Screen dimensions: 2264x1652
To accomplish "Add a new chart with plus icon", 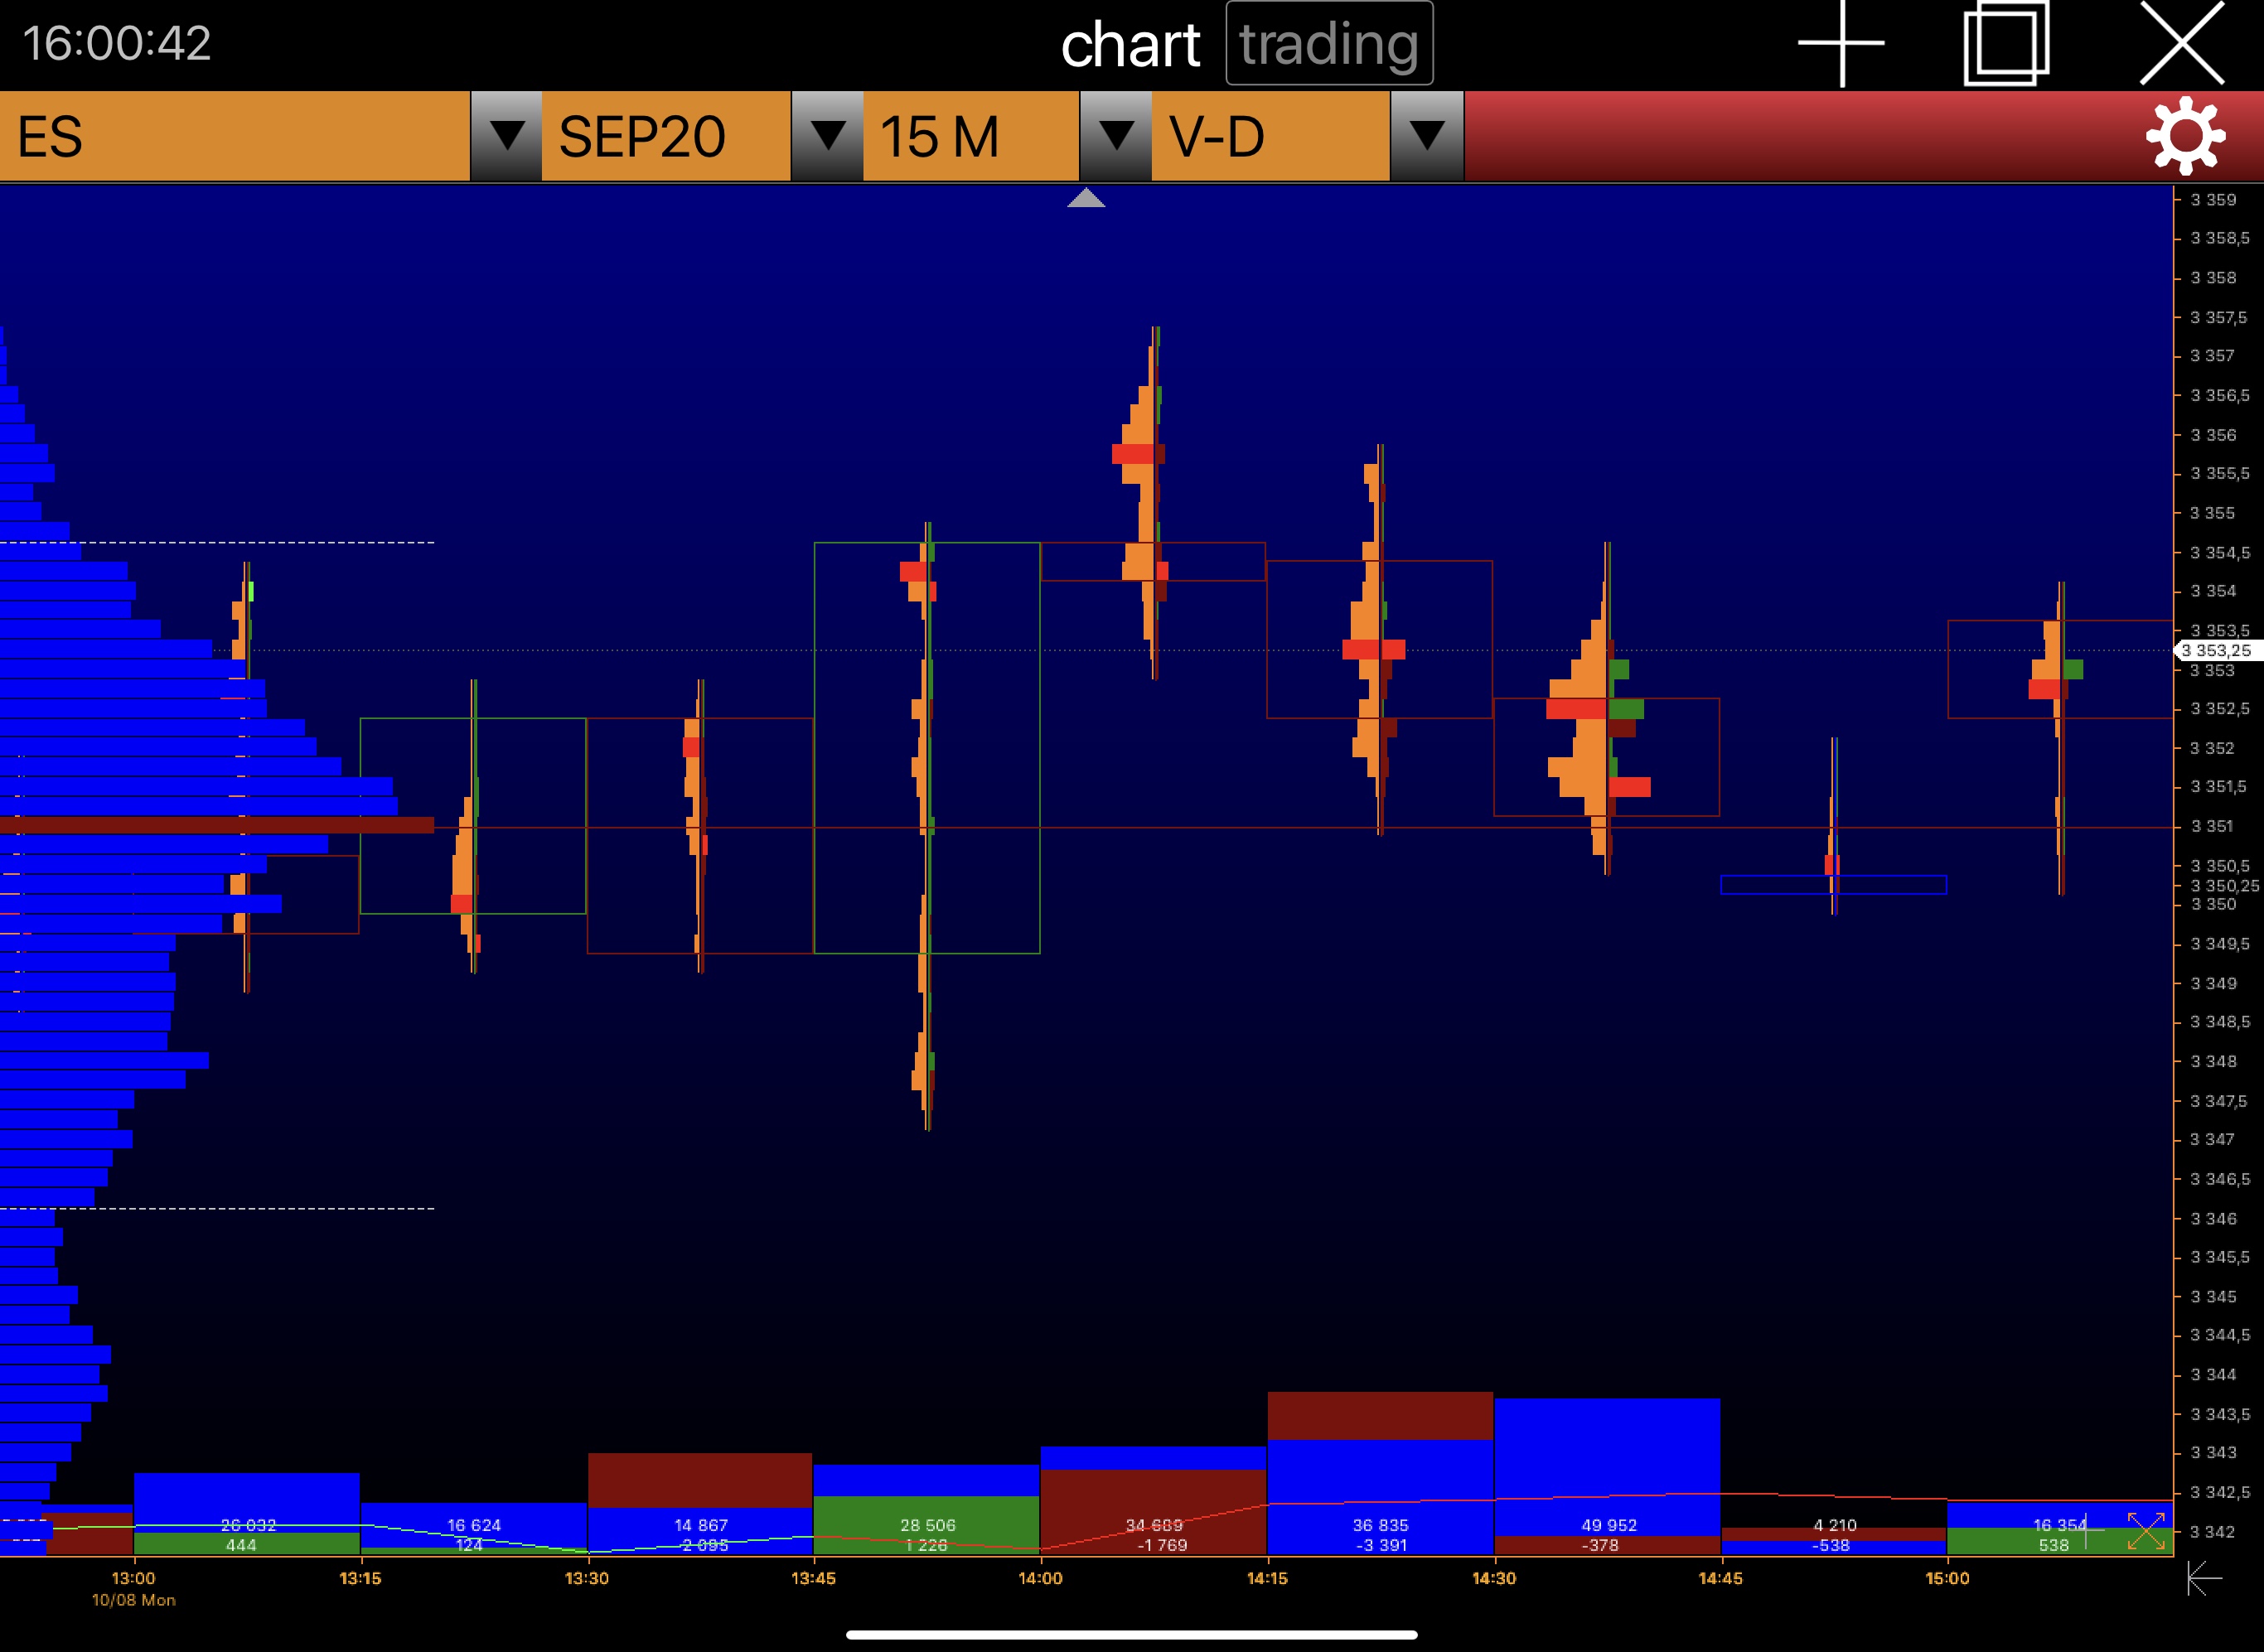I will point(1841,43).
